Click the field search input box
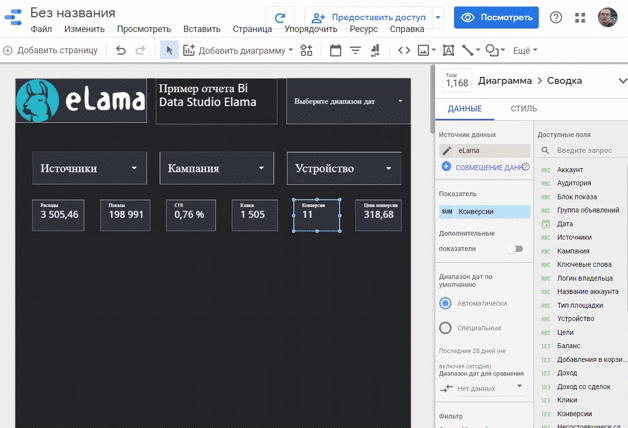This screenshot has width=628, height=428. click(x=584, y=151)
